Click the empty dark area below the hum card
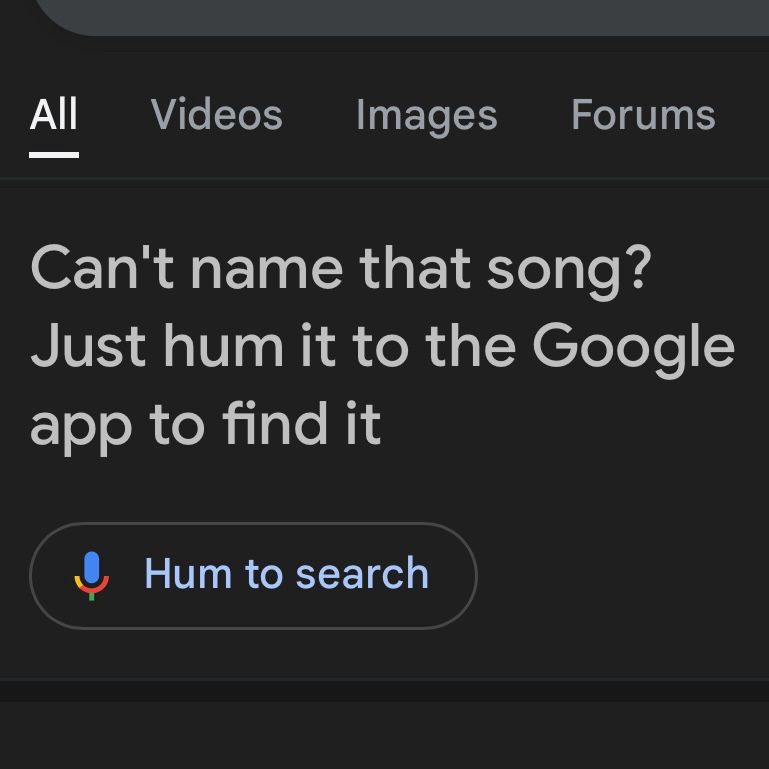Image resolution: width=769 pixels, height=769 pixels. coord(384,735)
